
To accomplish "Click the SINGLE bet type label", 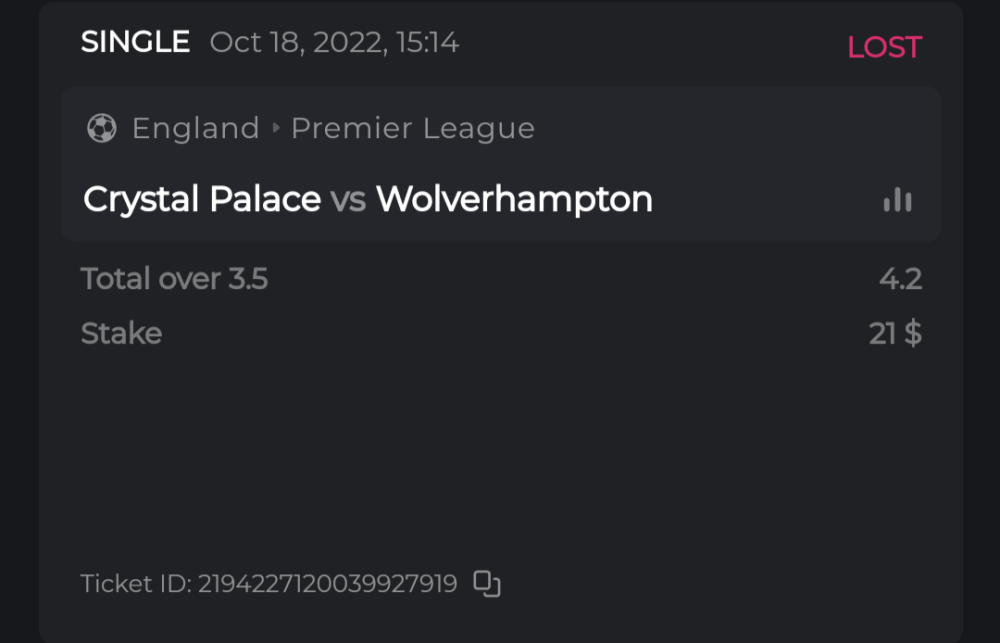I will coord(135,42).
